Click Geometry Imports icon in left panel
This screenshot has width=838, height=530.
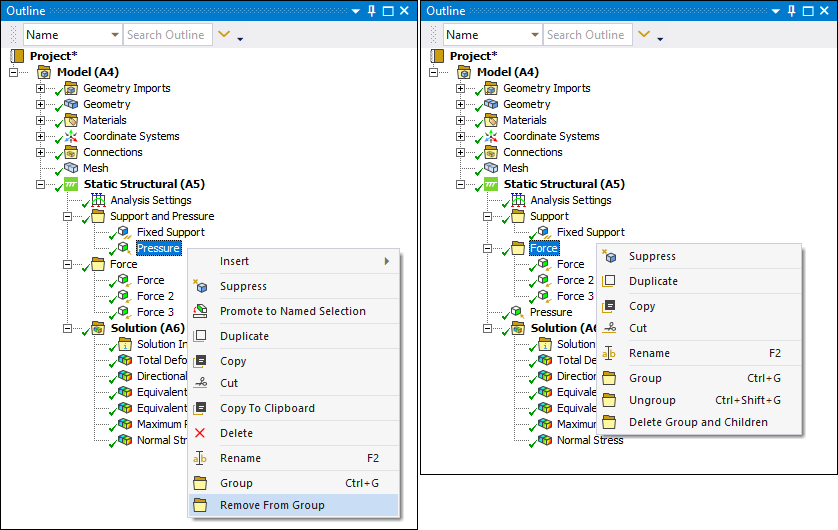[x=71, y=88]
